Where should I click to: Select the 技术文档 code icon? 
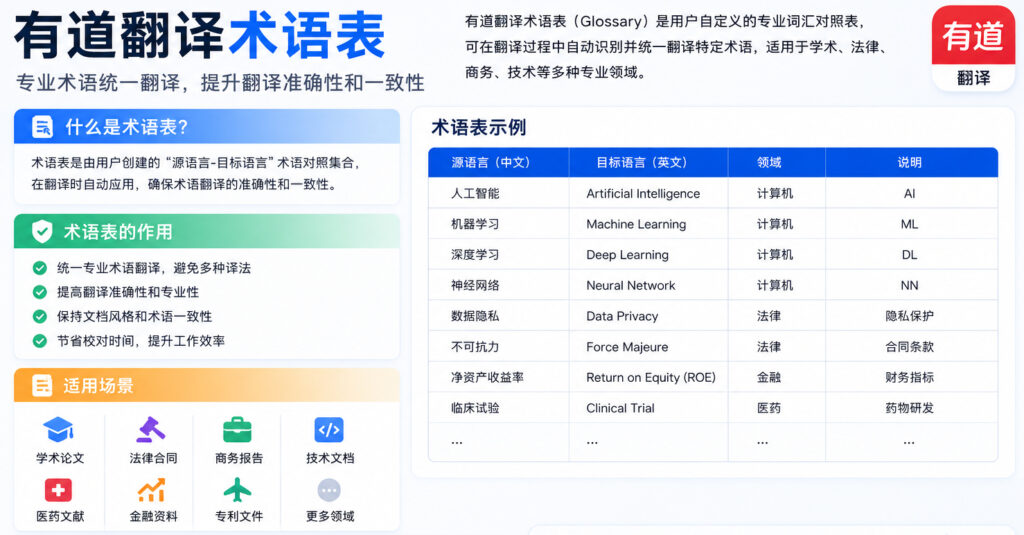point(329,430)
